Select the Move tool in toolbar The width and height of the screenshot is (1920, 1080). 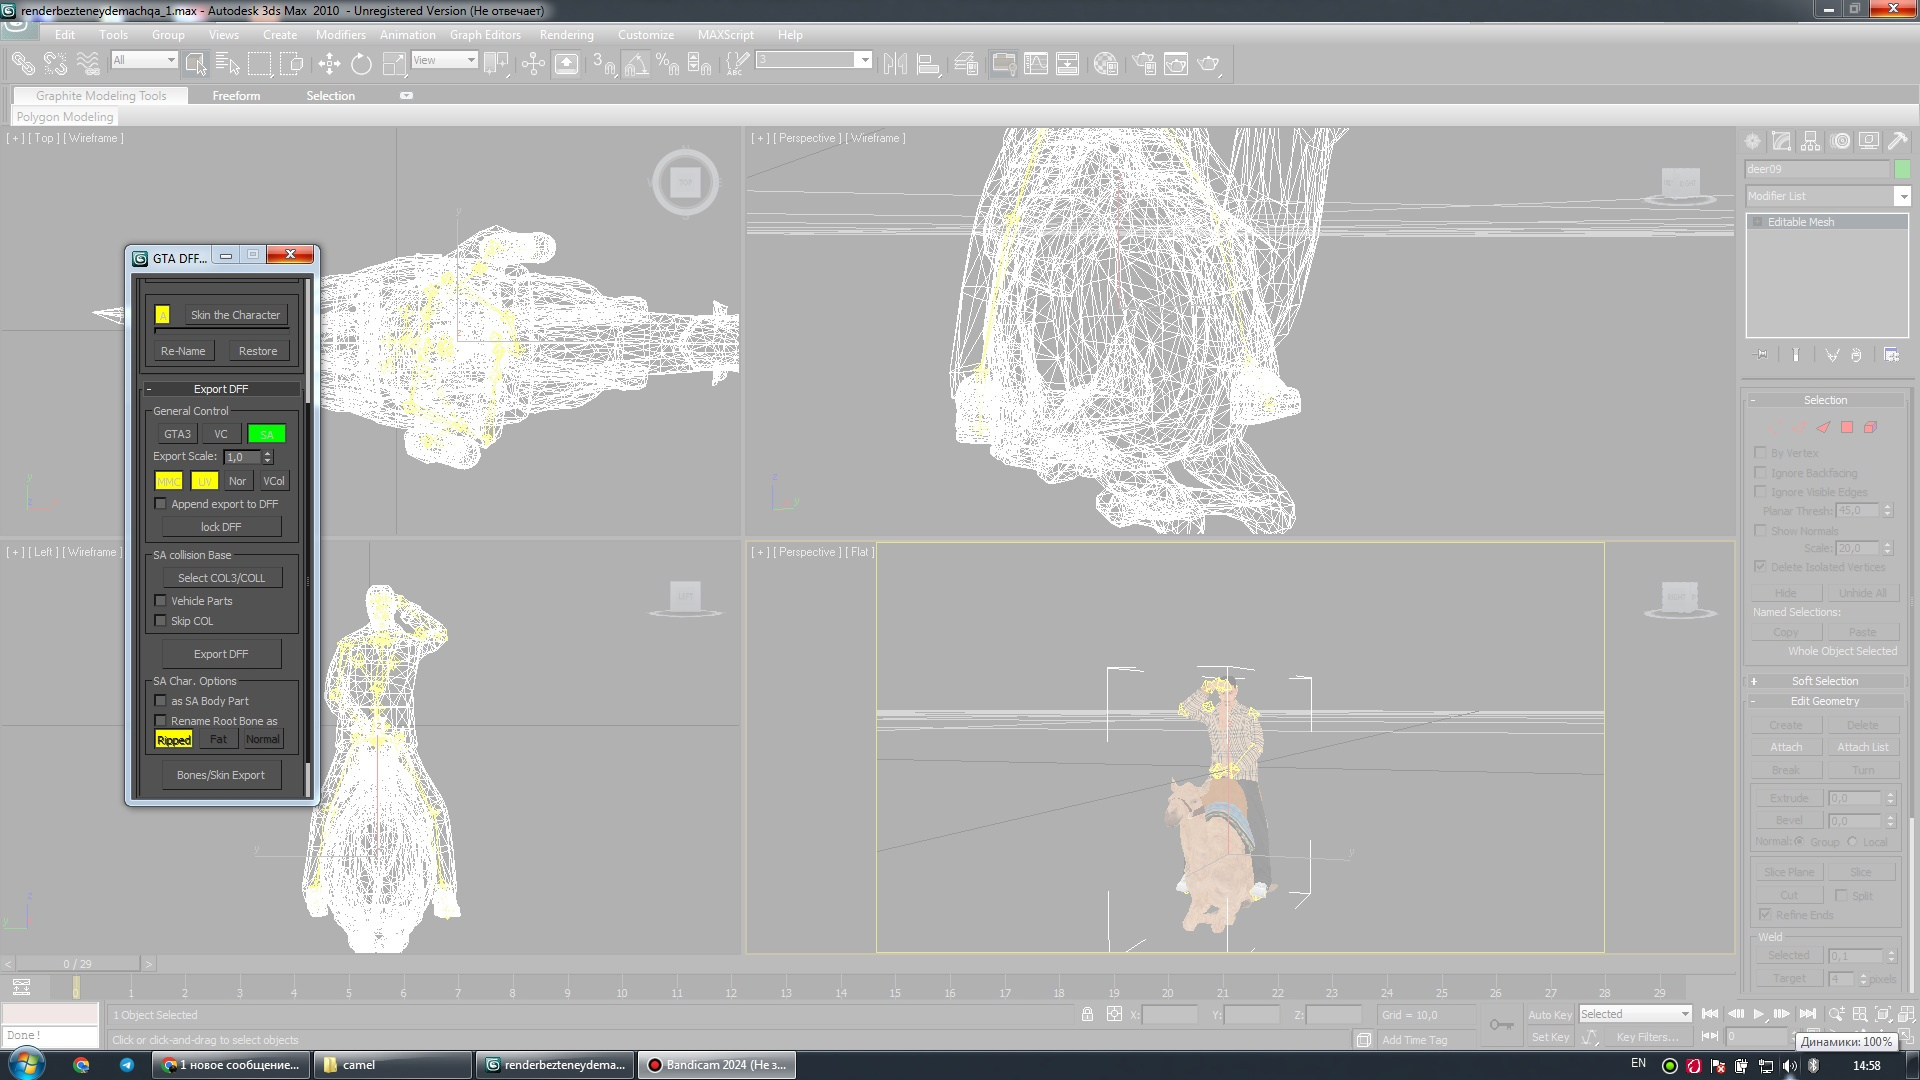coord(329,64)
